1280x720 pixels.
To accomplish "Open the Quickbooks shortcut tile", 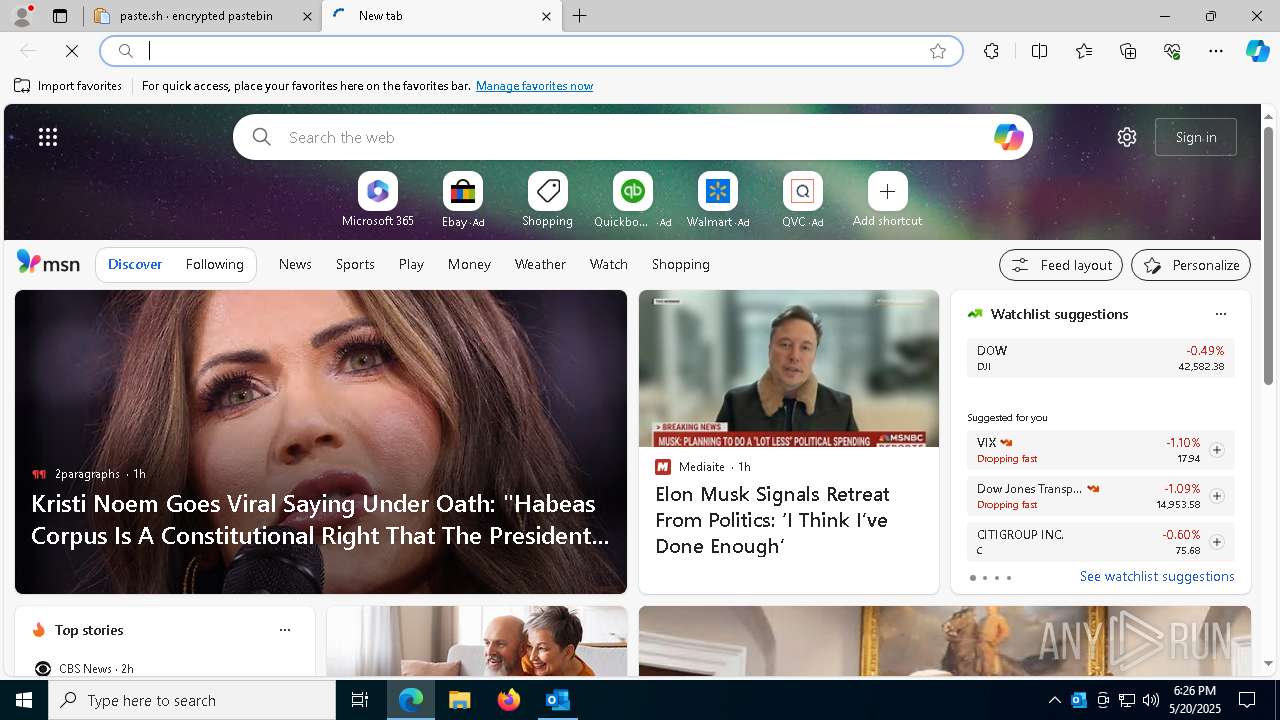I will [x=632, y=200].
